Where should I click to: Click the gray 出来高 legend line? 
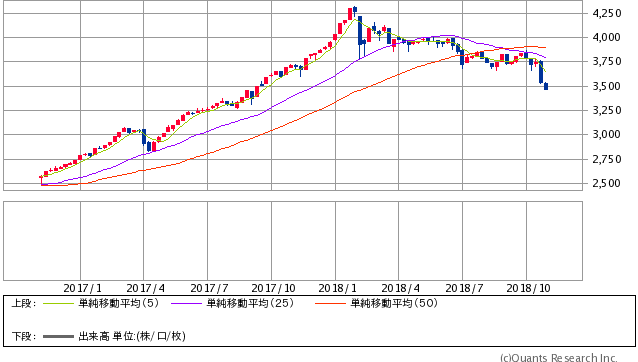pyautogui.click(x=59, y=337)
